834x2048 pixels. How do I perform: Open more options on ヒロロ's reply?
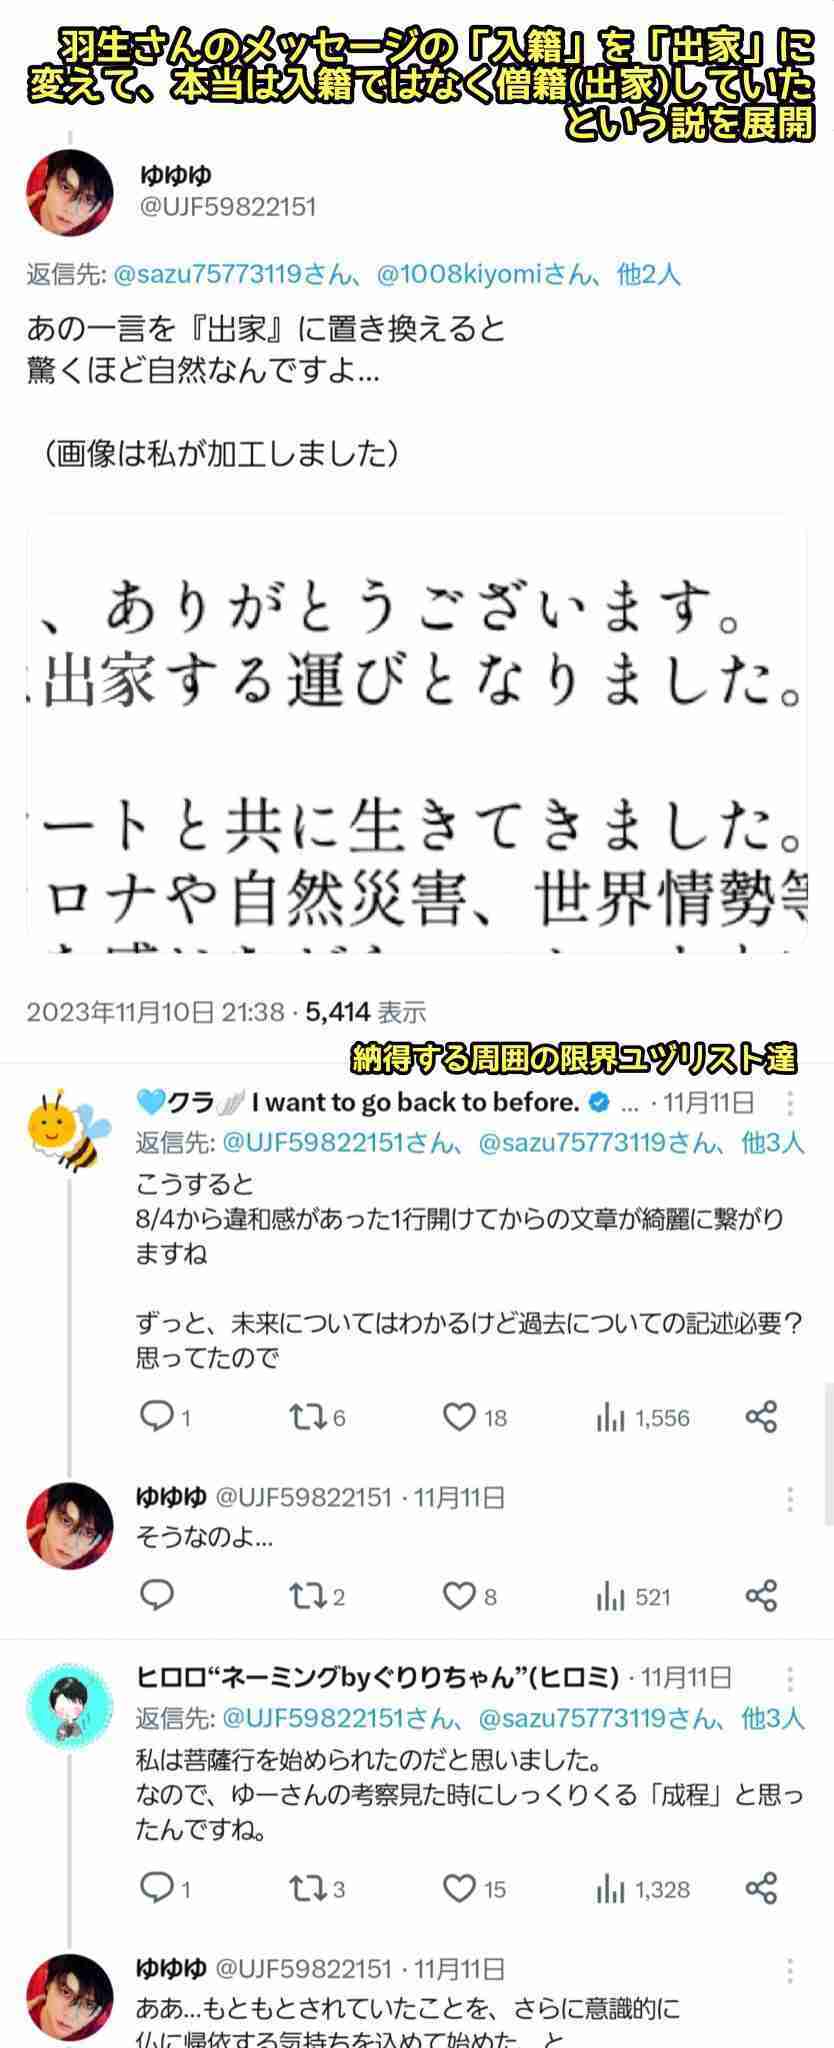790,1678
